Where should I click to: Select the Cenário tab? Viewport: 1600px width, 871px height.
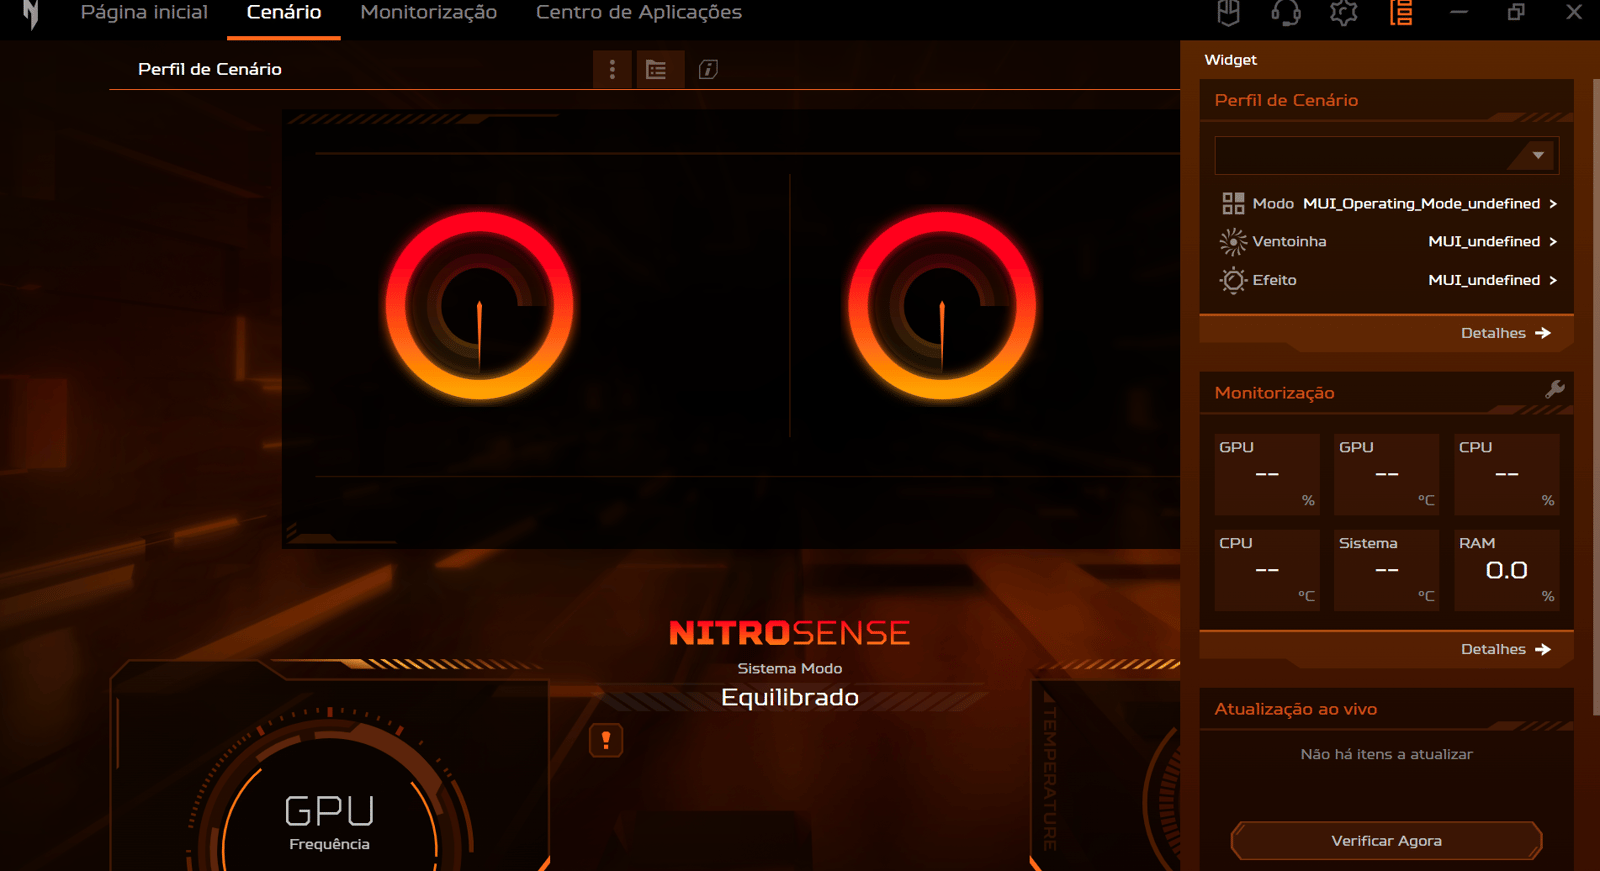(284, 13)
